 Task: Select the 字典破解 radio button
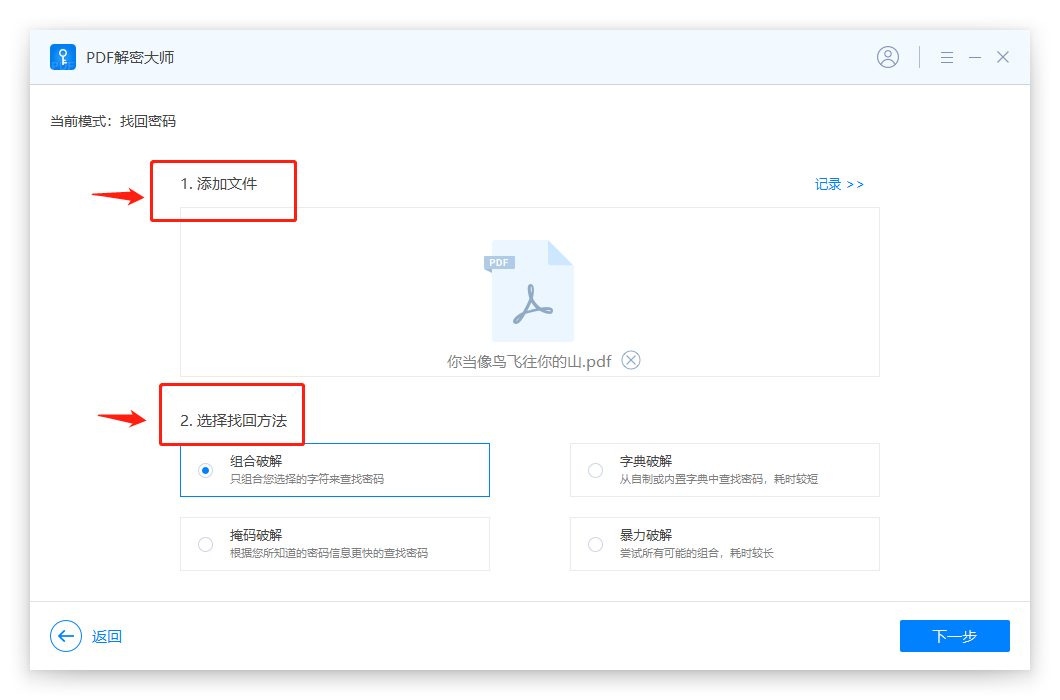click(x=596, y=470)
